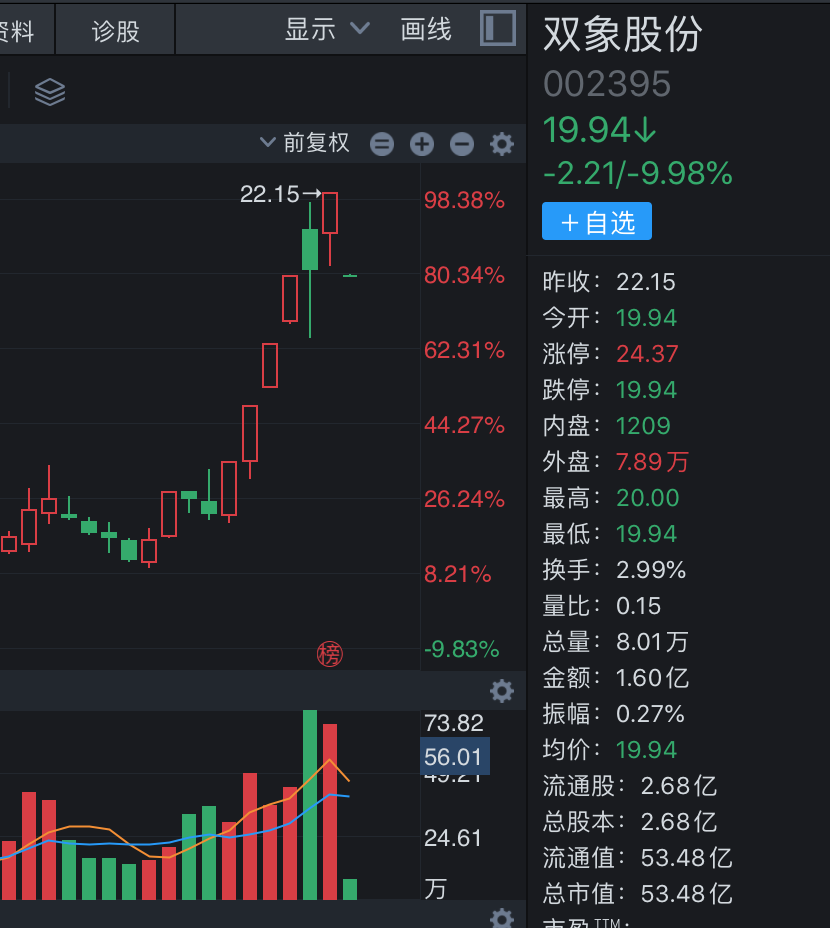
Task: Open the layers stack icon
Action: [x=50, y=92]
